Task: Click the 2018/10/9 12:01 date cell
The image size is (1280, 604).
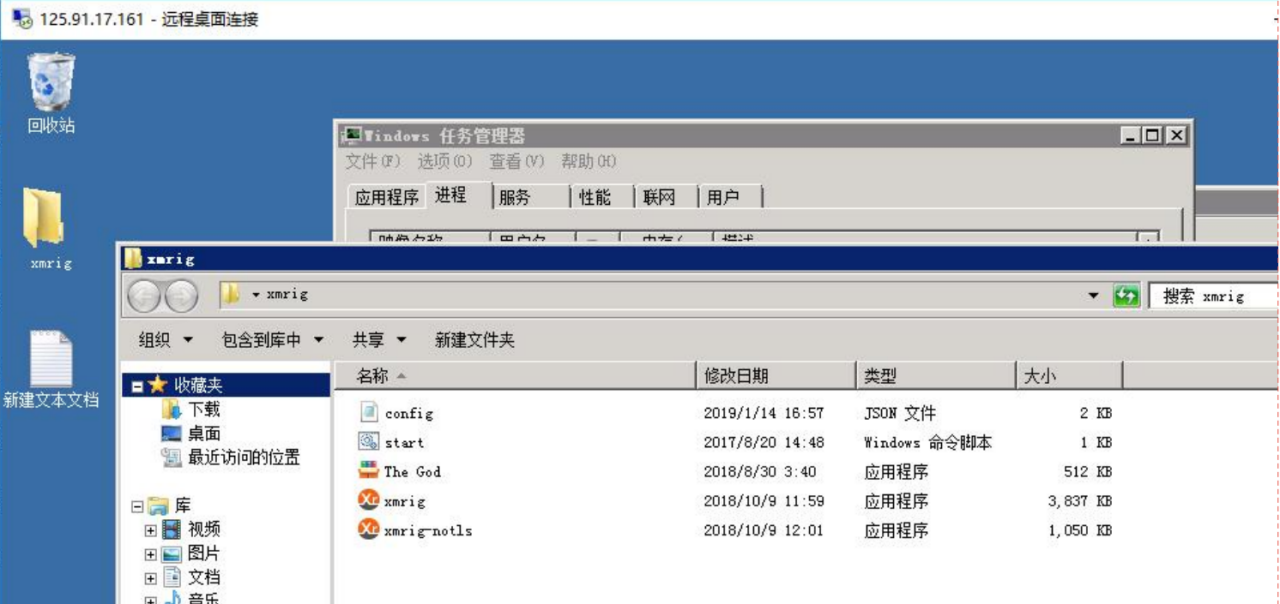Action: (763, 531)
